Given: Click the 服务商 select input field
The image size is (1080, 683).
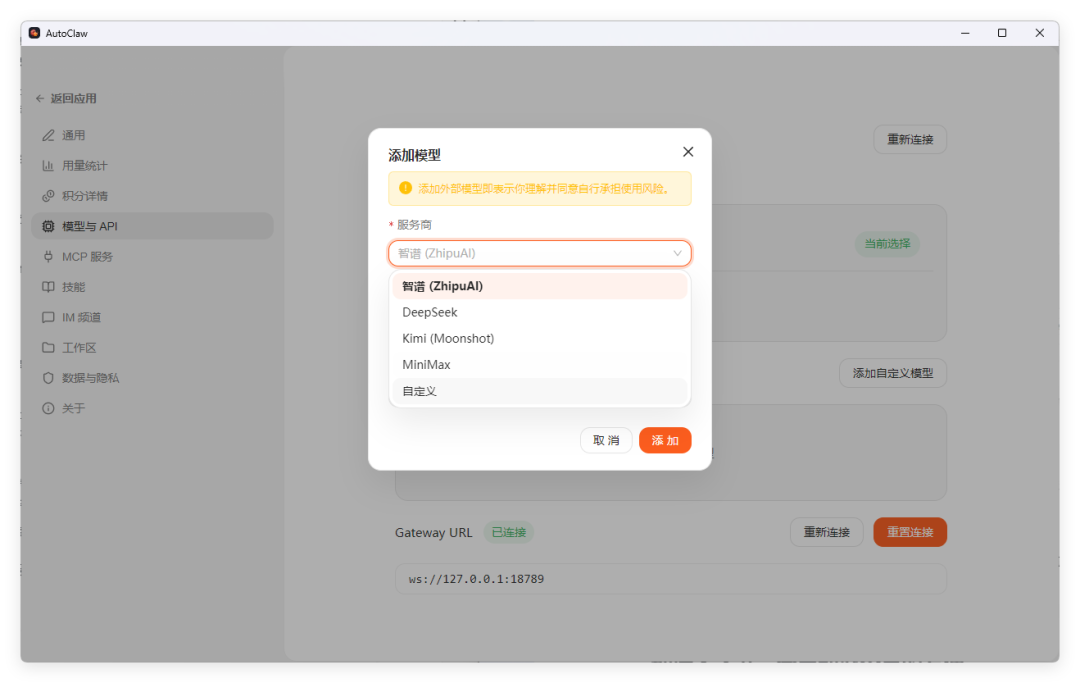Looking at the screenshot, I should click(x=539, y=253).
